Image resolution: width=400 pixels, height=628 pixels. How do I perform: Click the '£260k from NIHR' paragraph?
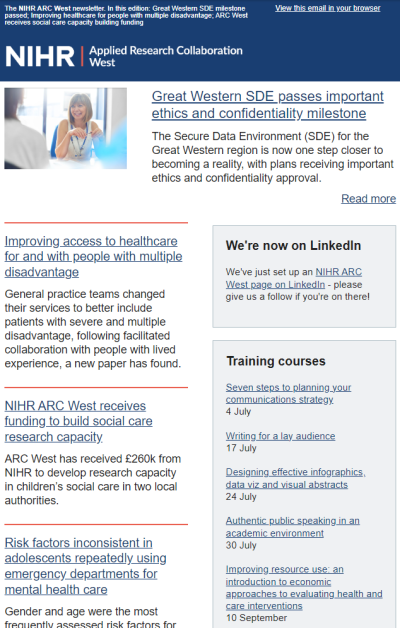(92, 479)
